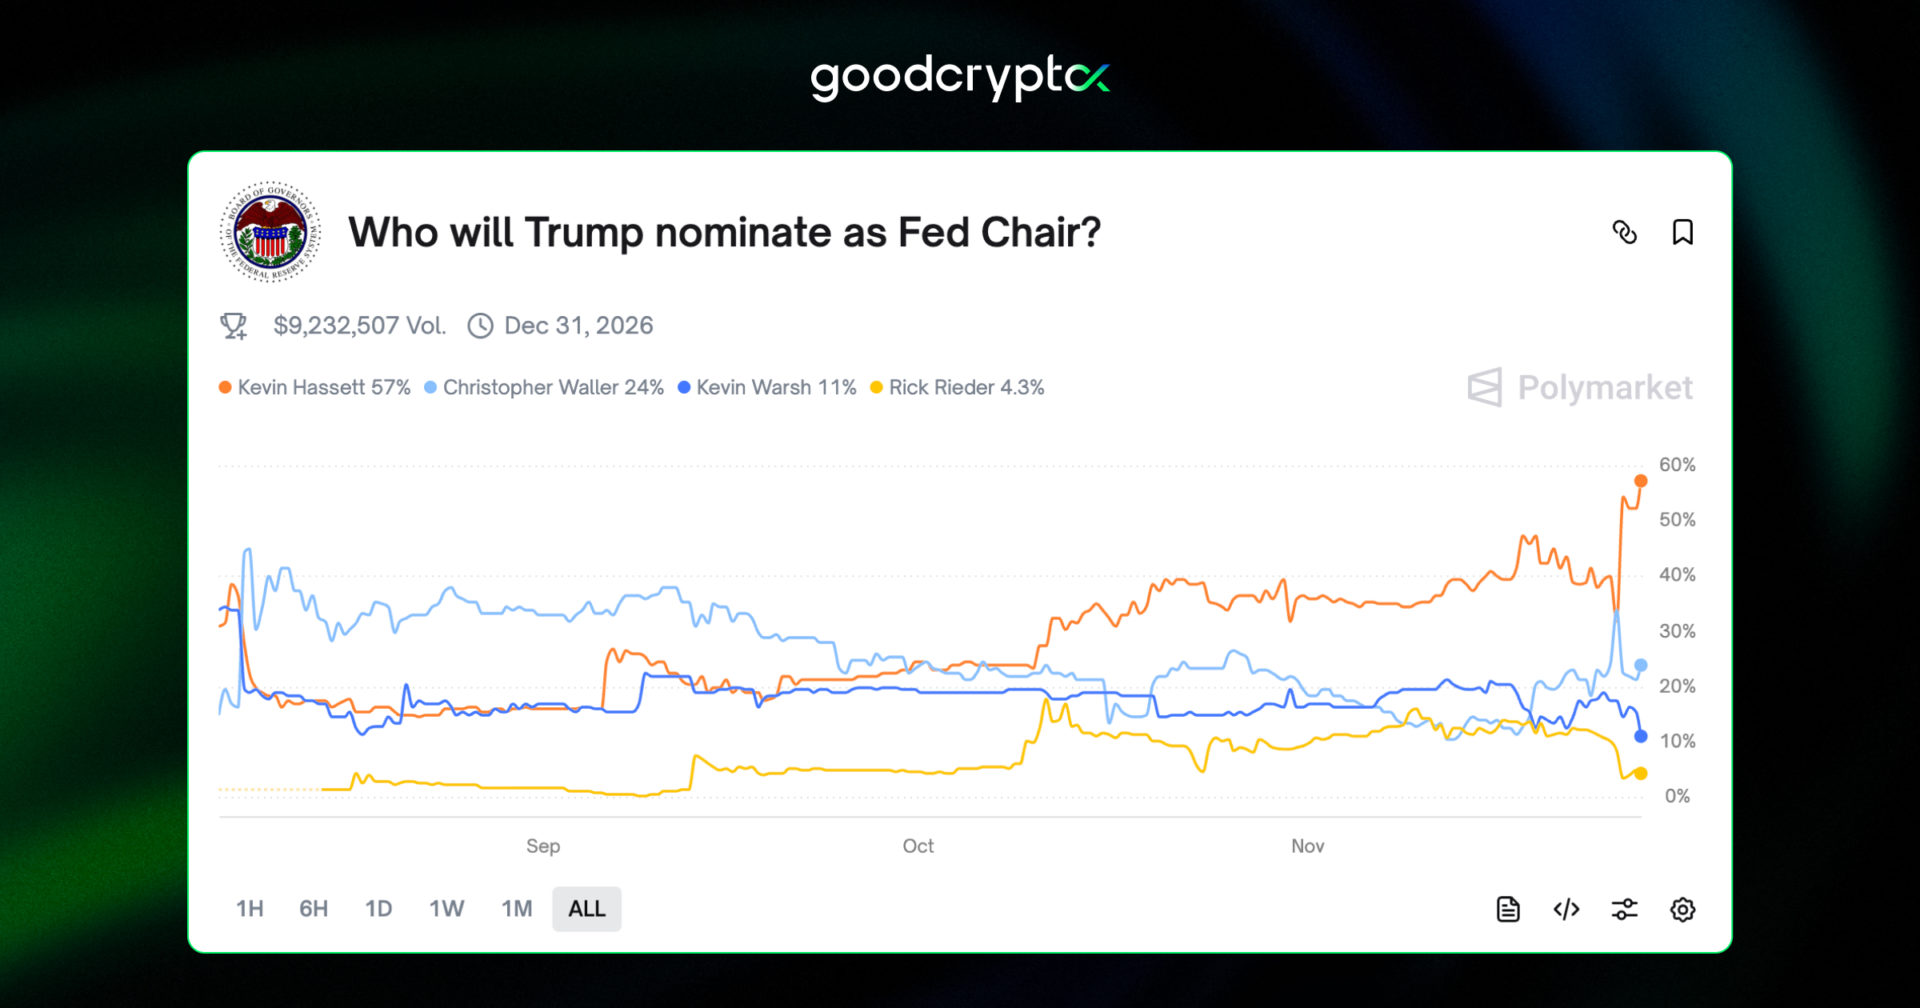Screen dimensions: 1920x1008
Task: Toggle the Christopher Waller series visibility
Action: pyautogui.click(x=544, y=387)
